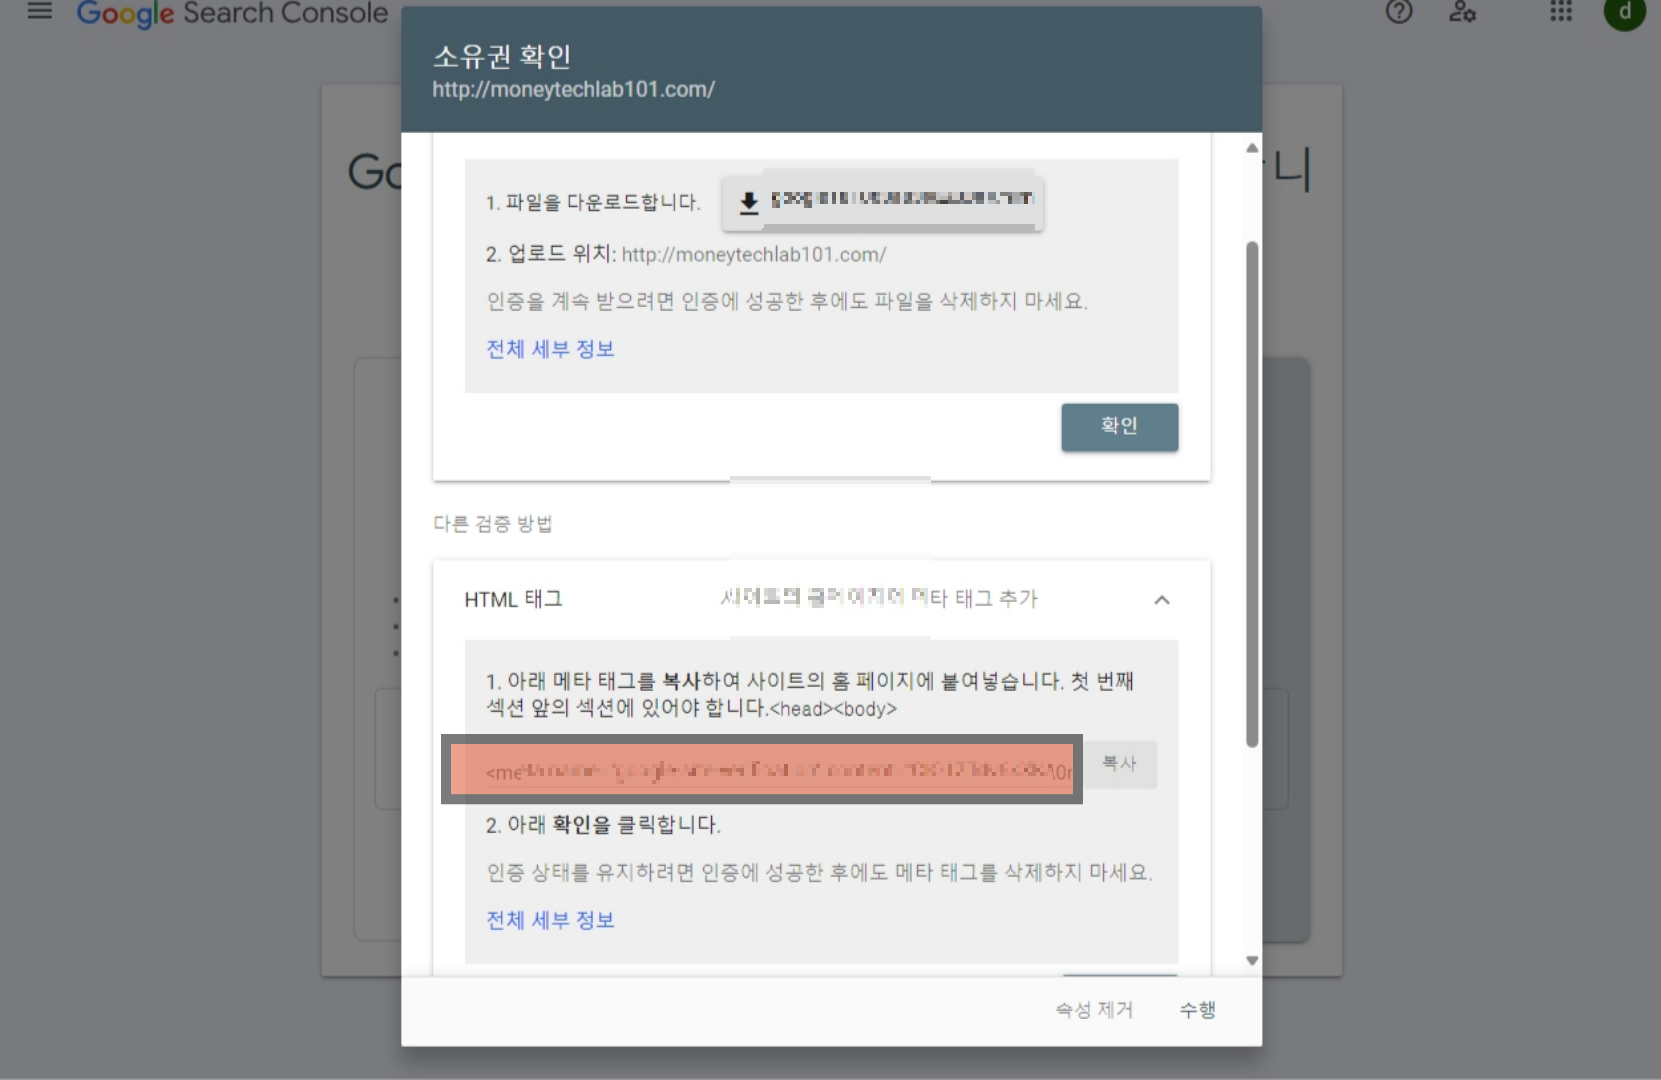Screen dimensions: 1661x1080
Task: Click the download arrow icon
Action: [748, 204]
